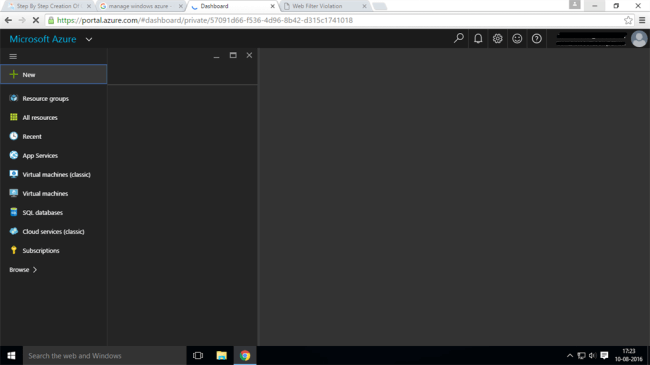This screenshot has width=650, height=365.
Task: Open the taskbar clock and date
Action: [x=628, y=355]
